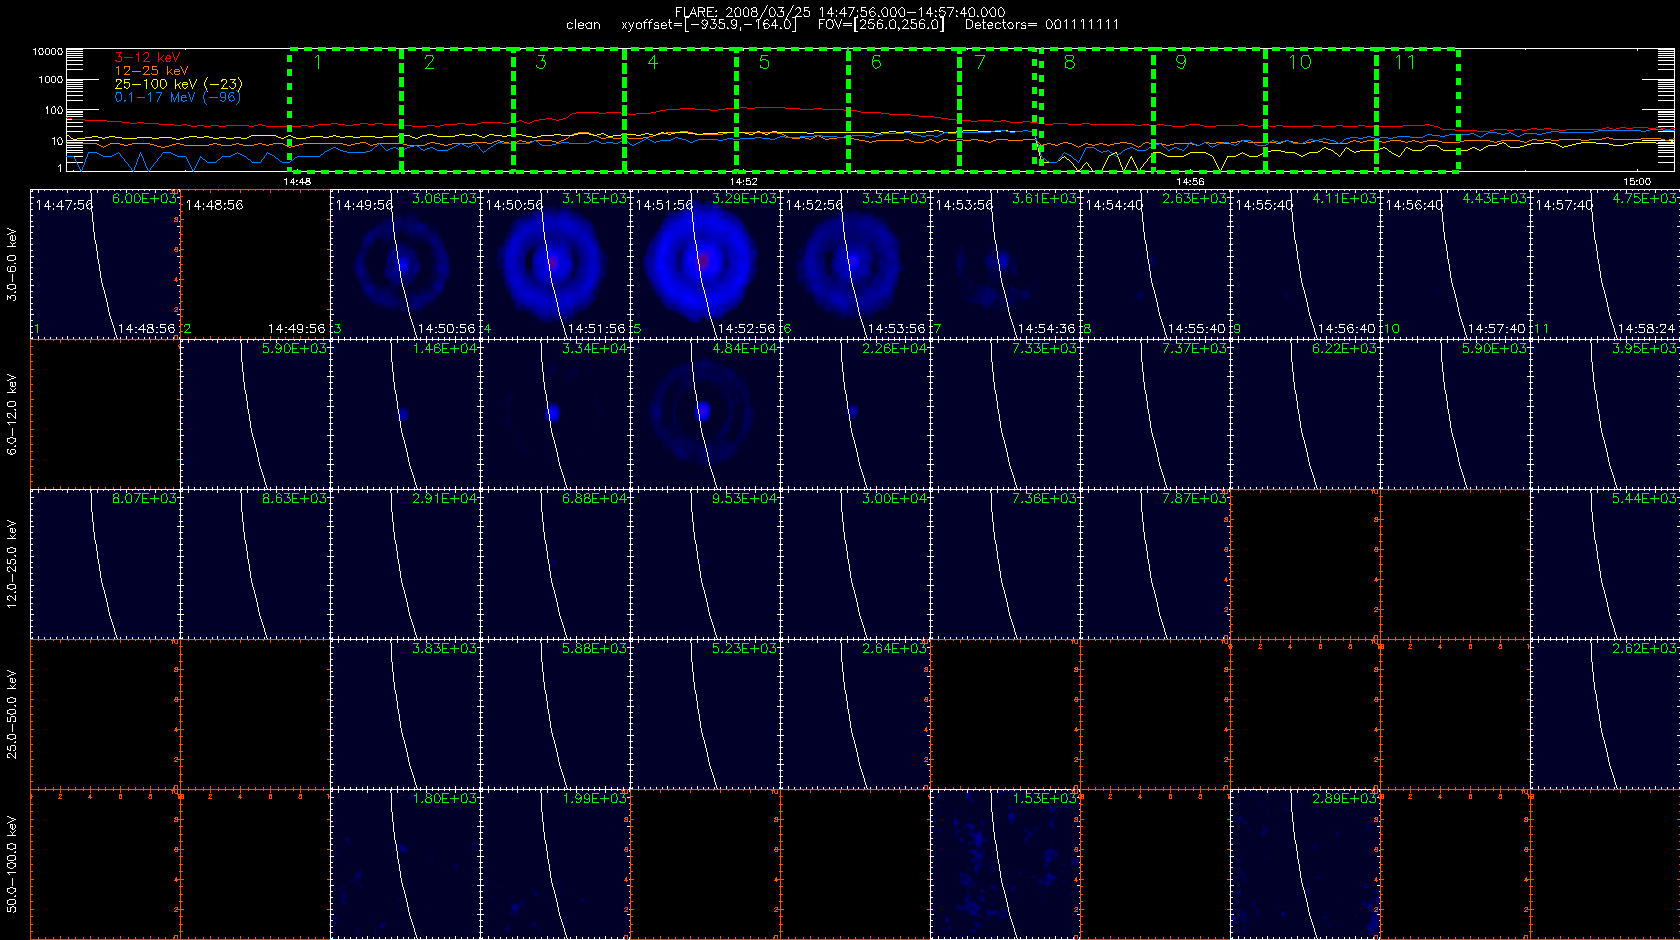The height and width of the screenshot is (940, 1680).
Task: Click the FLARE 2008/03/25 title line
Action: tap(840, 12)
